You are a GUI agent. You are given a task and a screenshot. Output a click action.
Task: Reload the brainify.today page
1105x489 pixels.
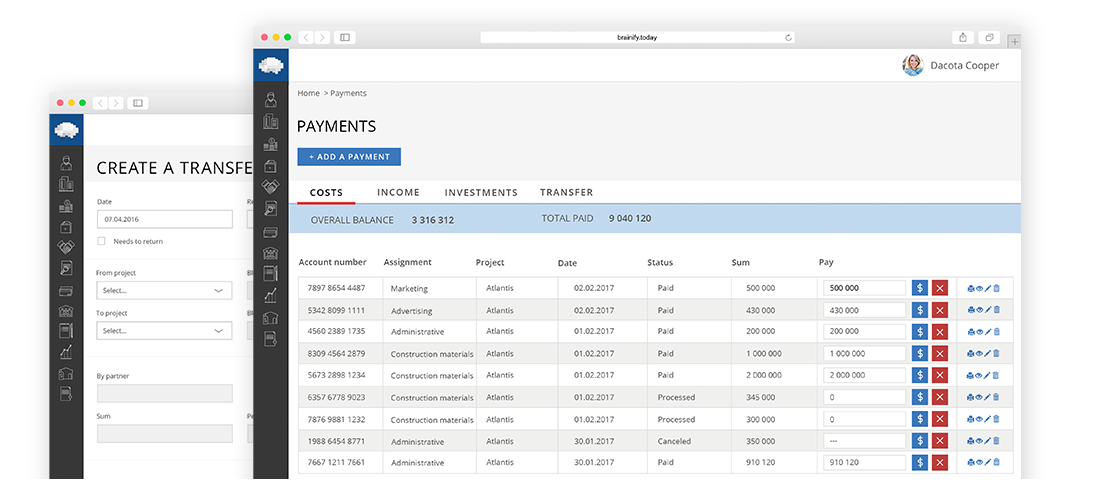788,38
